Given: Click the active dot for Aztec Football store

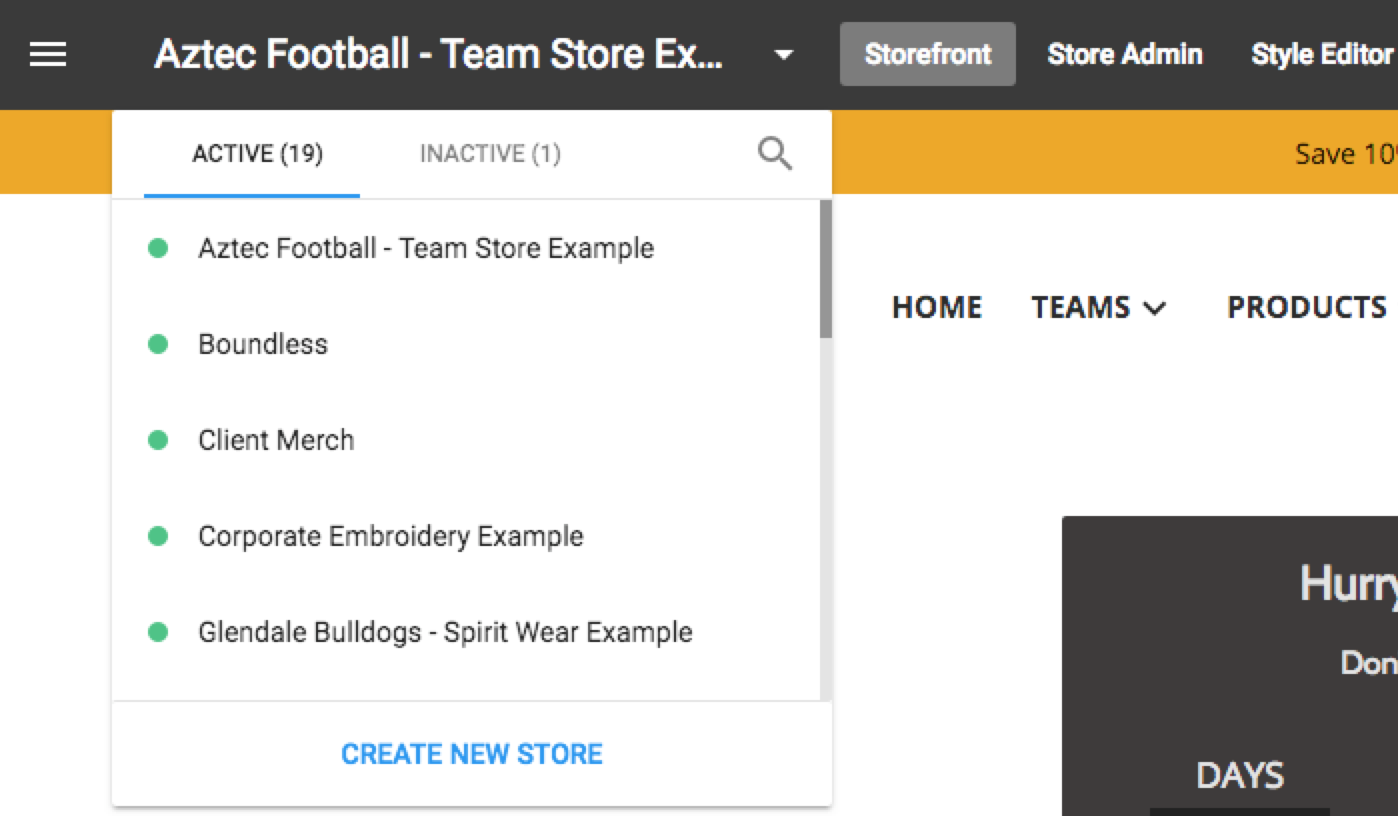Looking at the screenshot, I should click(159, 248).
